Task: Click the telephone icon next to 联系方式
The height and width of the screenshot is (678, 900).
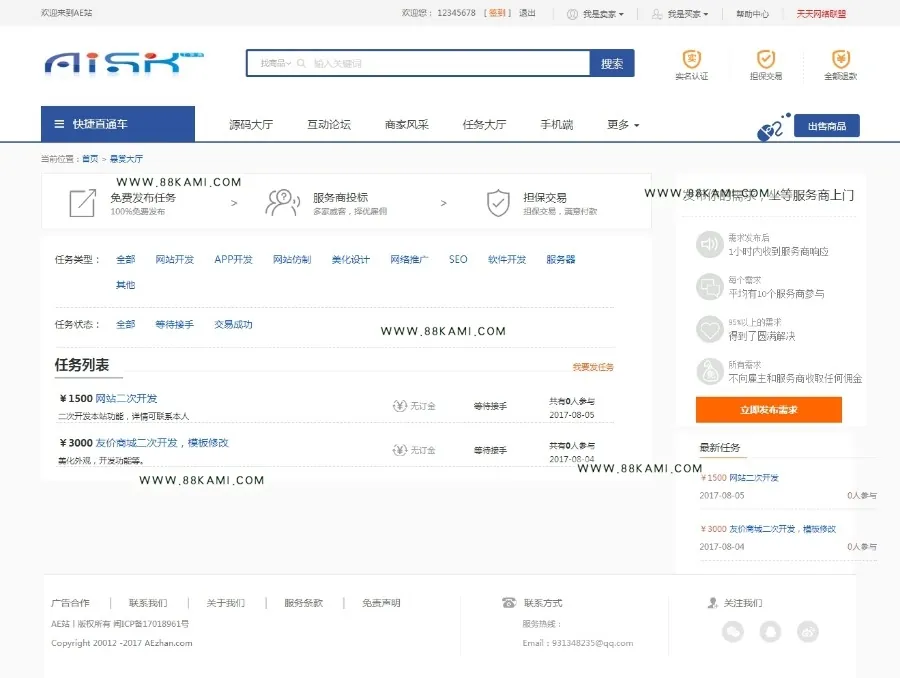Action: tap(509, 602)
